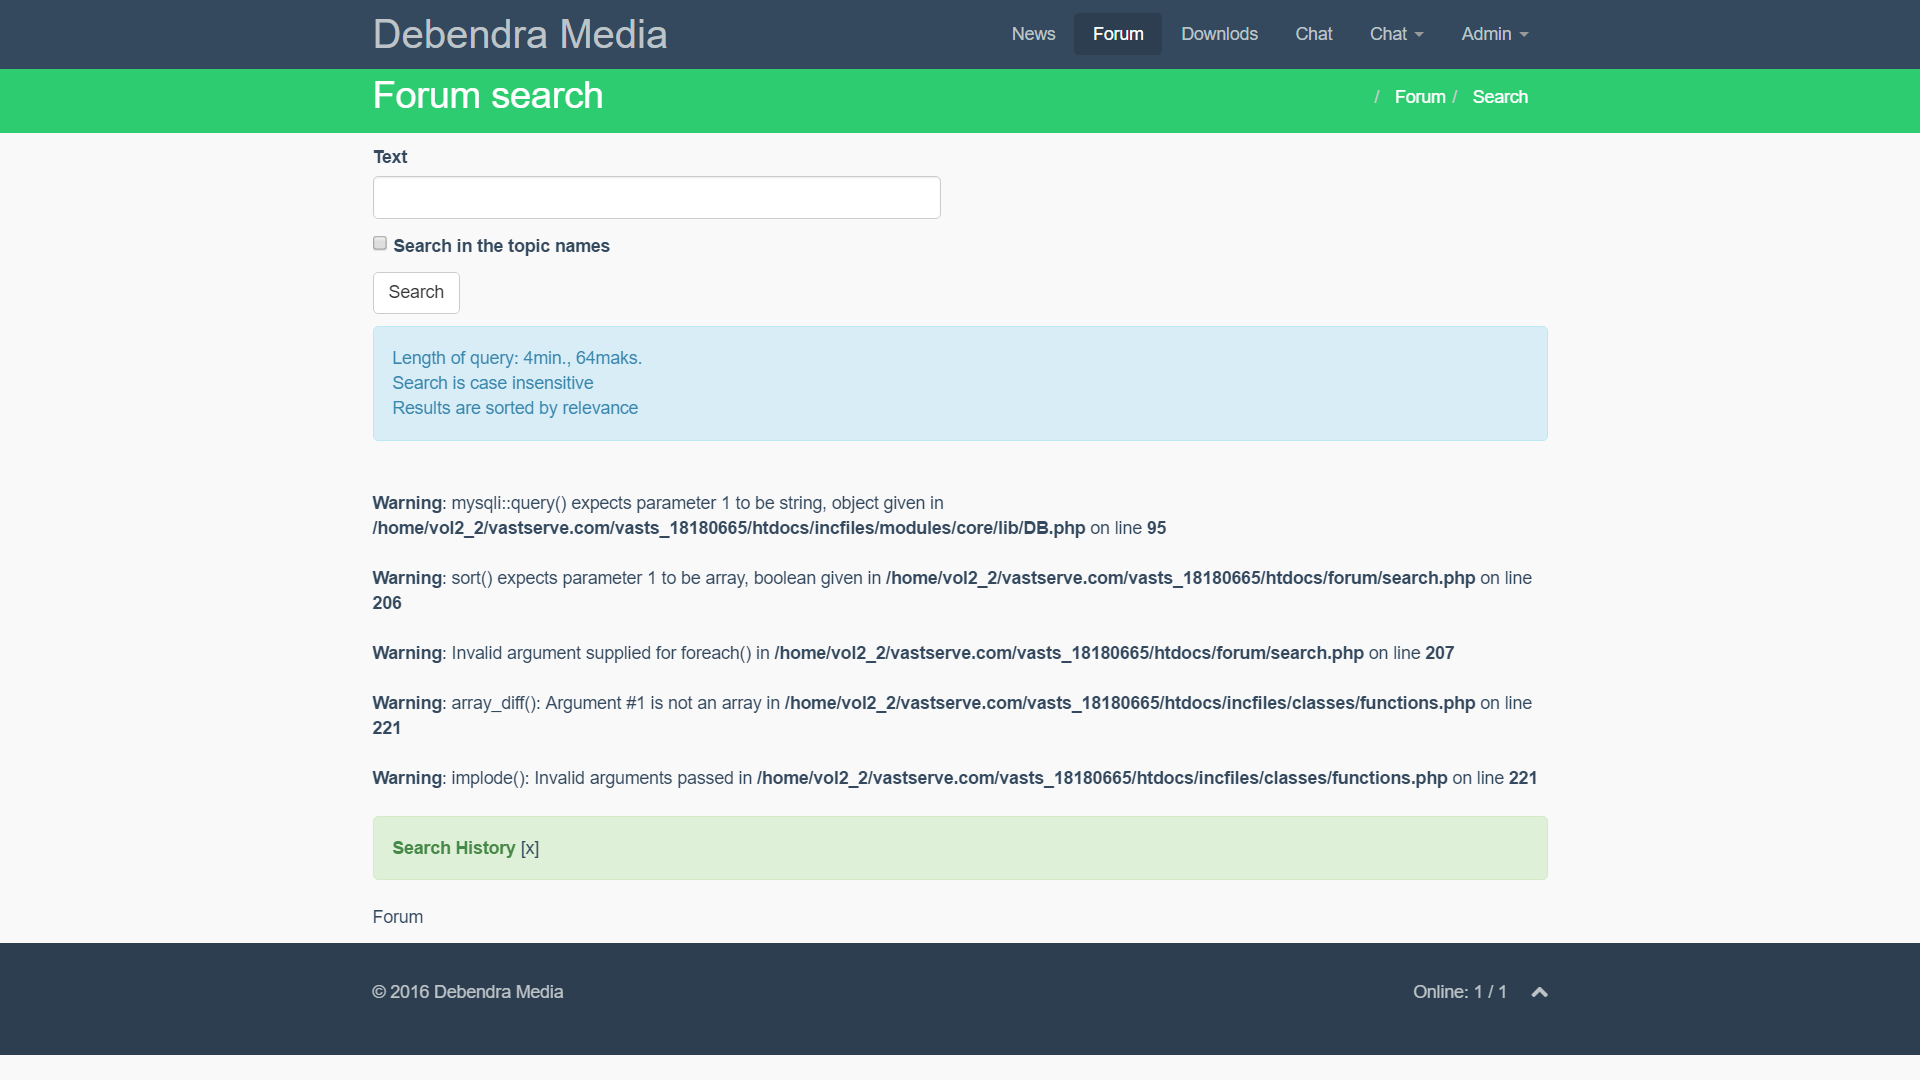Clear search history with the [x] link

[x=530, y=848]
